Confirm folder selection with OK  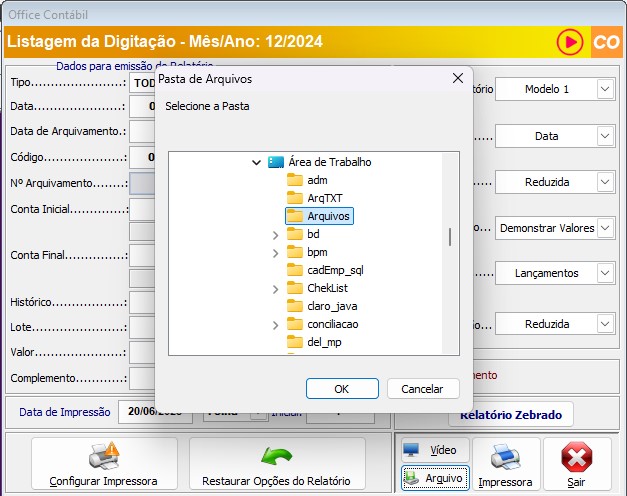(x=342, y=388)
